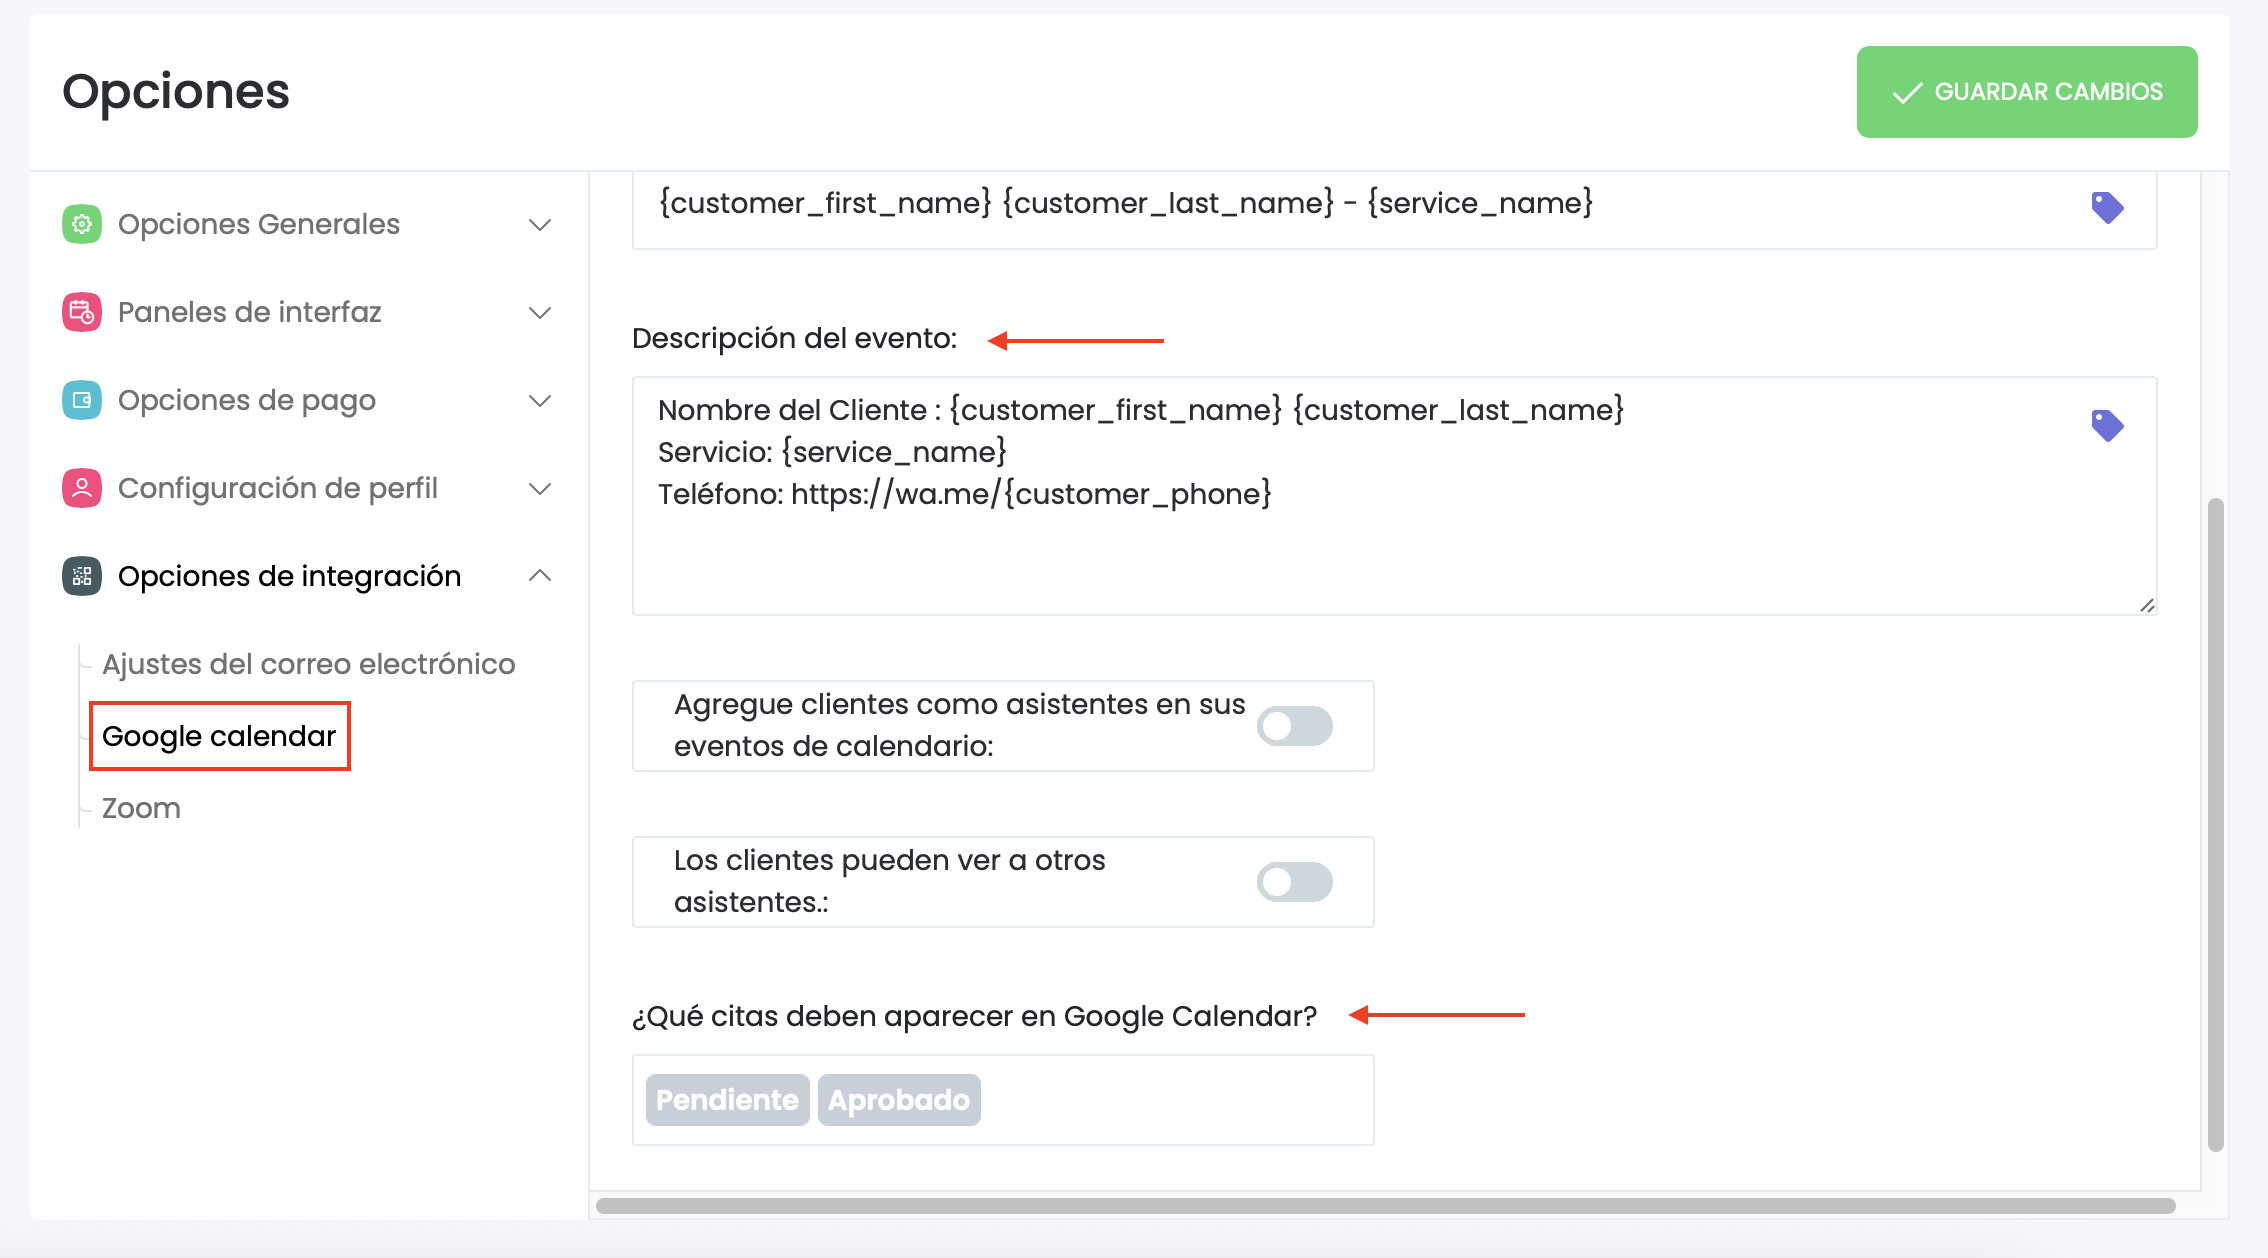Screen dimensions: 2268x1258
Task: Open tag shortcodes for event title field
Action: tap(2107, 207)
